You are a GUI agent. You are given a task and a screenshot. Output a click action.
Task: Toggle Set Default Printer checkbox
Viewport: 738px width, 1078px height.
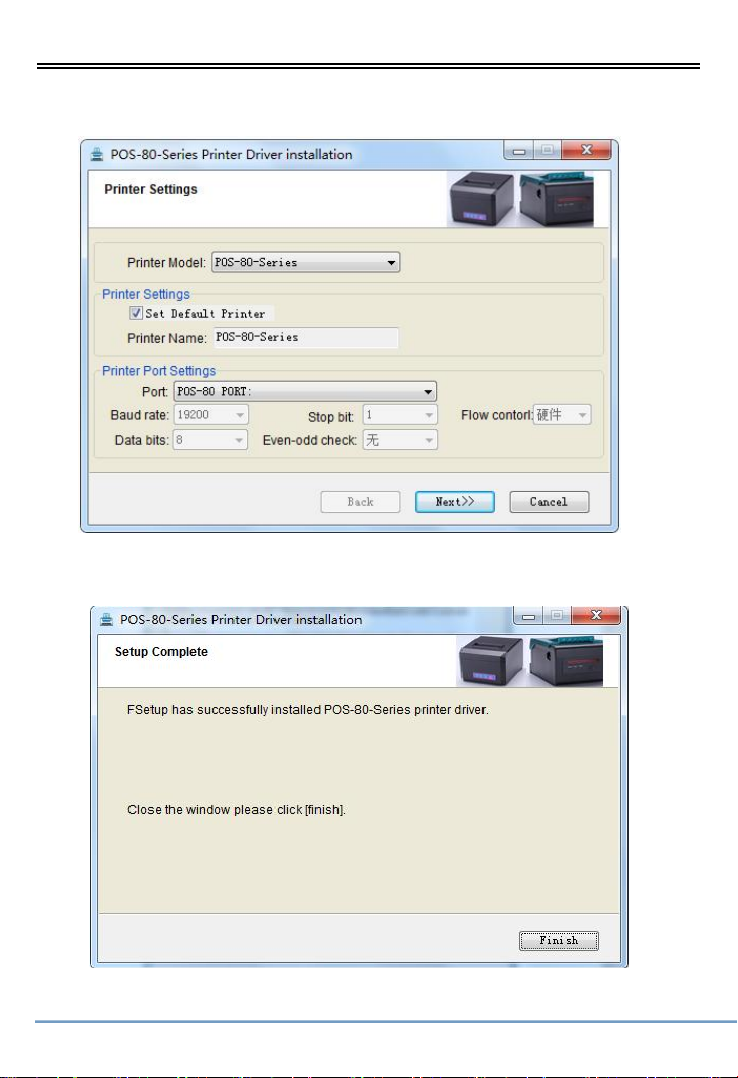136,313
